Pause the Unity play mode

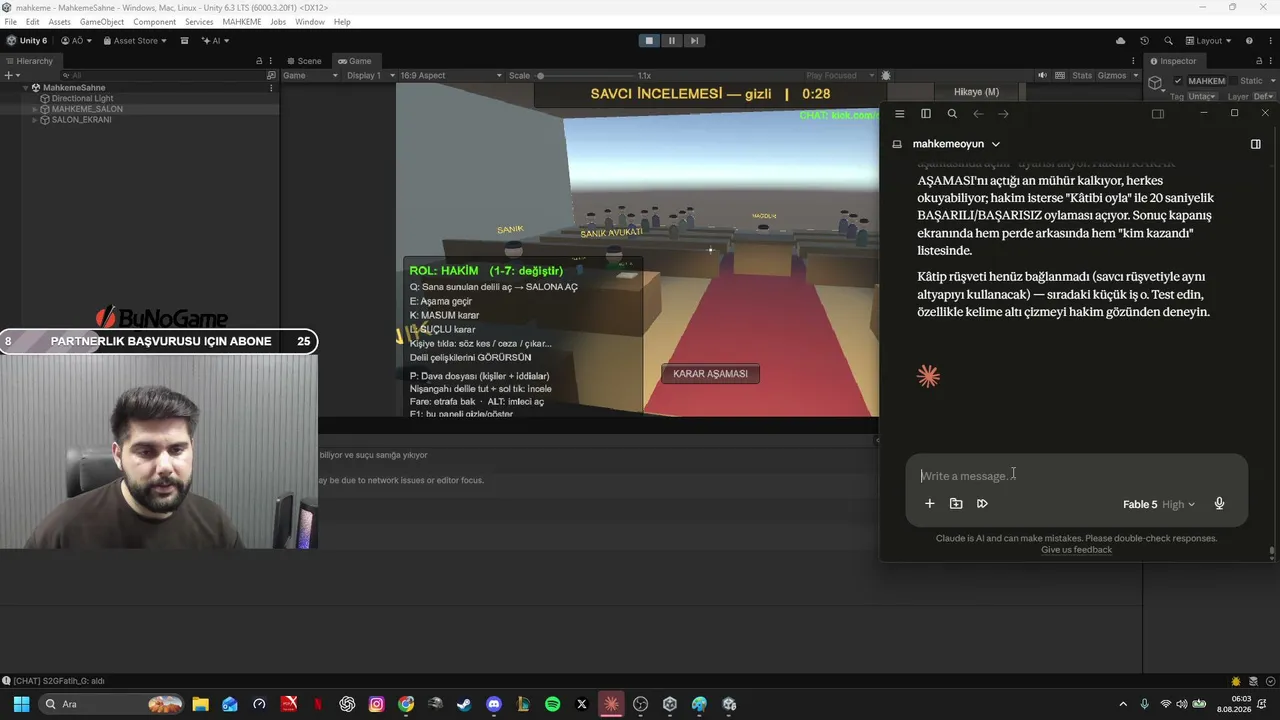click(671, 41)
